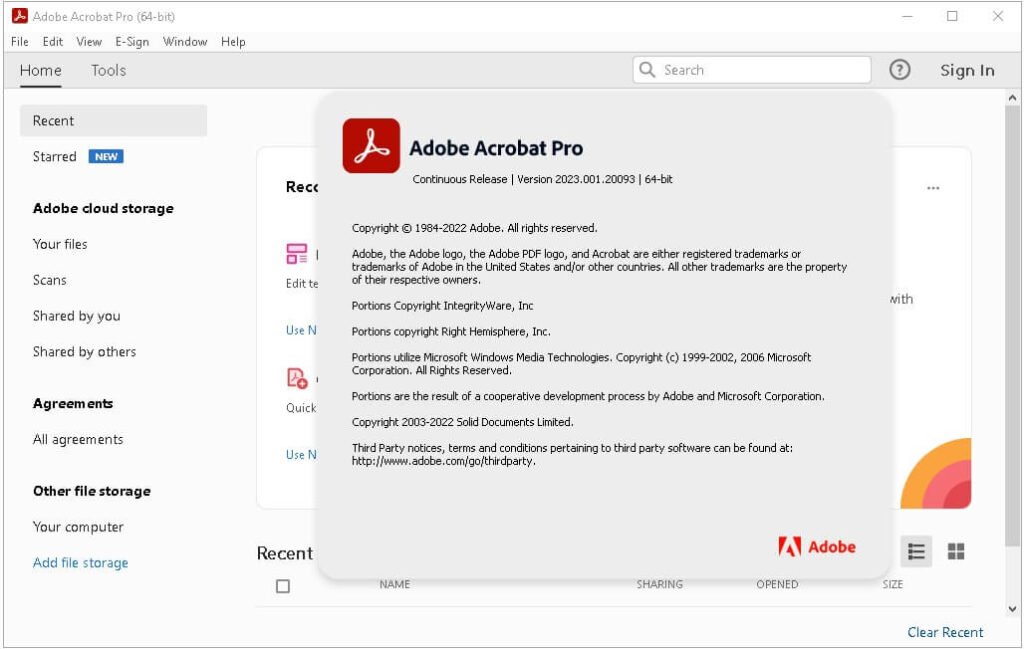1024x649 pixels.
Task: Open Your files in cloud storage
Action: point(60,244)
